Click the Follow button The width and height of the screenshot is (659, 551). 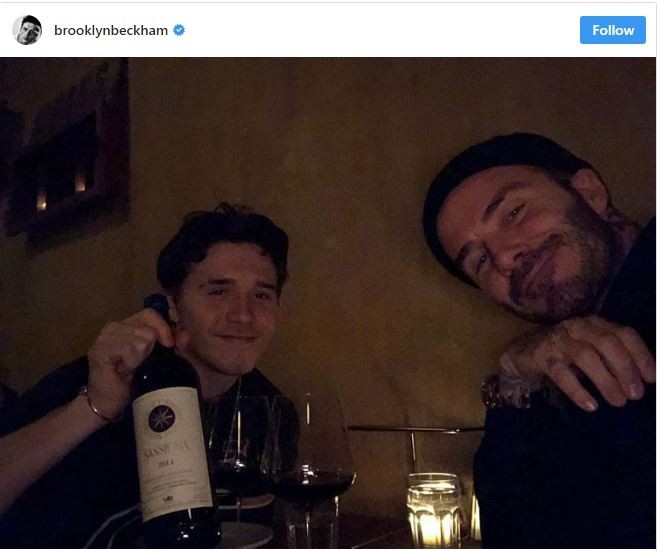[612, 30]
